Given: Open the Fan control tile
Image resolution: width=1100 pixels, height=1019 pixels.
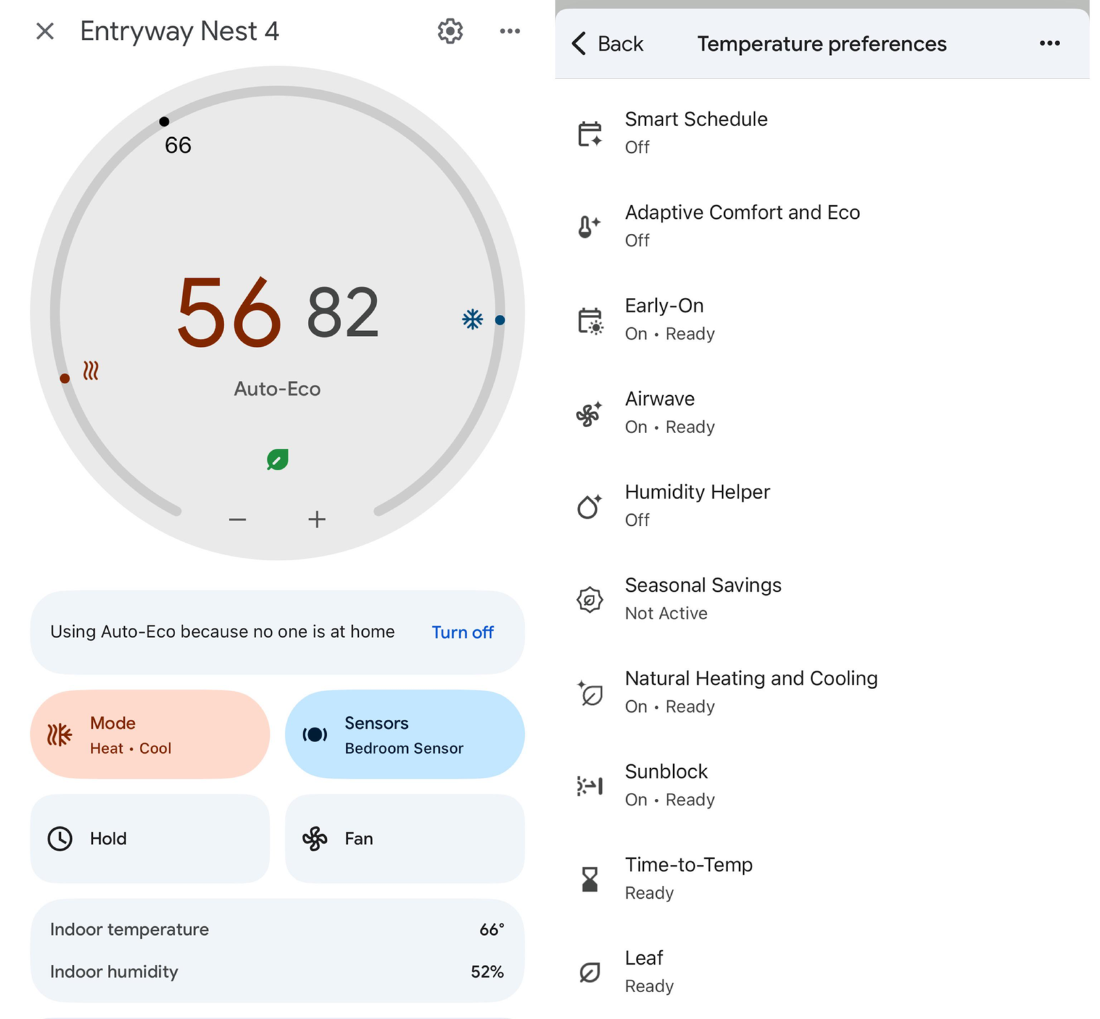Looking at the screenshot, I should [x=405, y=839].
